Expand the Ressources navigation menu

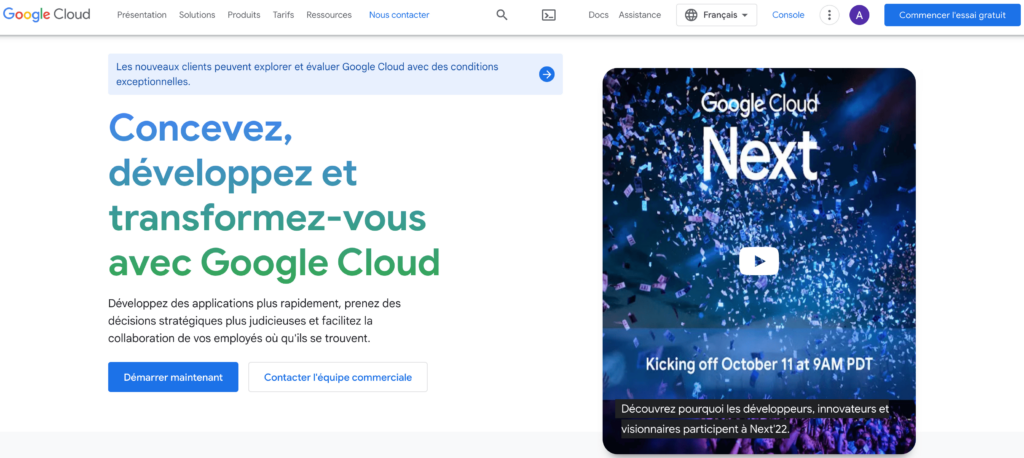coord(329,15)
